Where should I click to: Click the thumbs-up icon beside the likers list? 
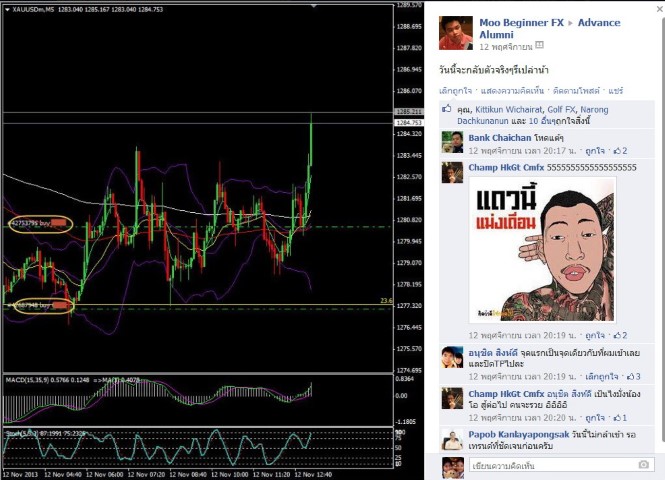tap(447, 109)
